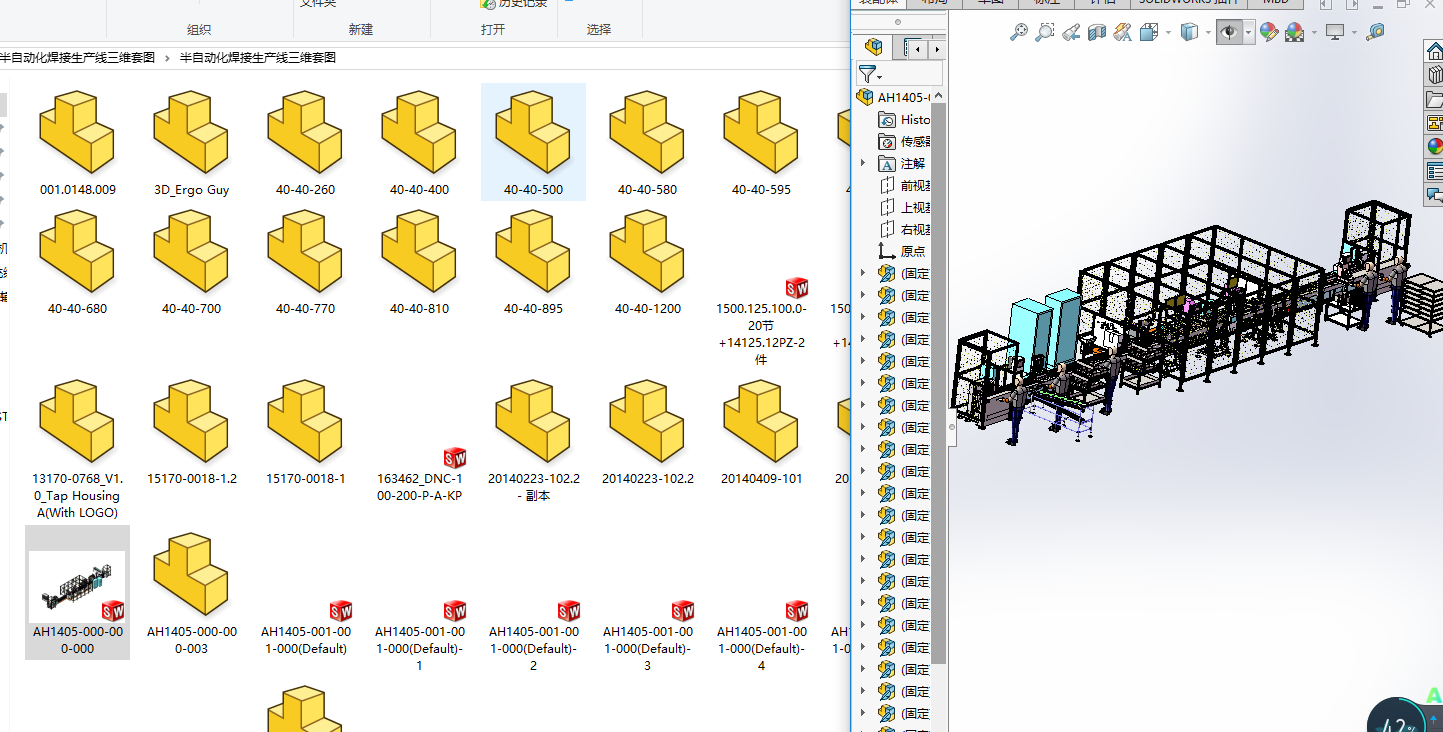Select the 上视 plane in feature tree

(904, 207)
